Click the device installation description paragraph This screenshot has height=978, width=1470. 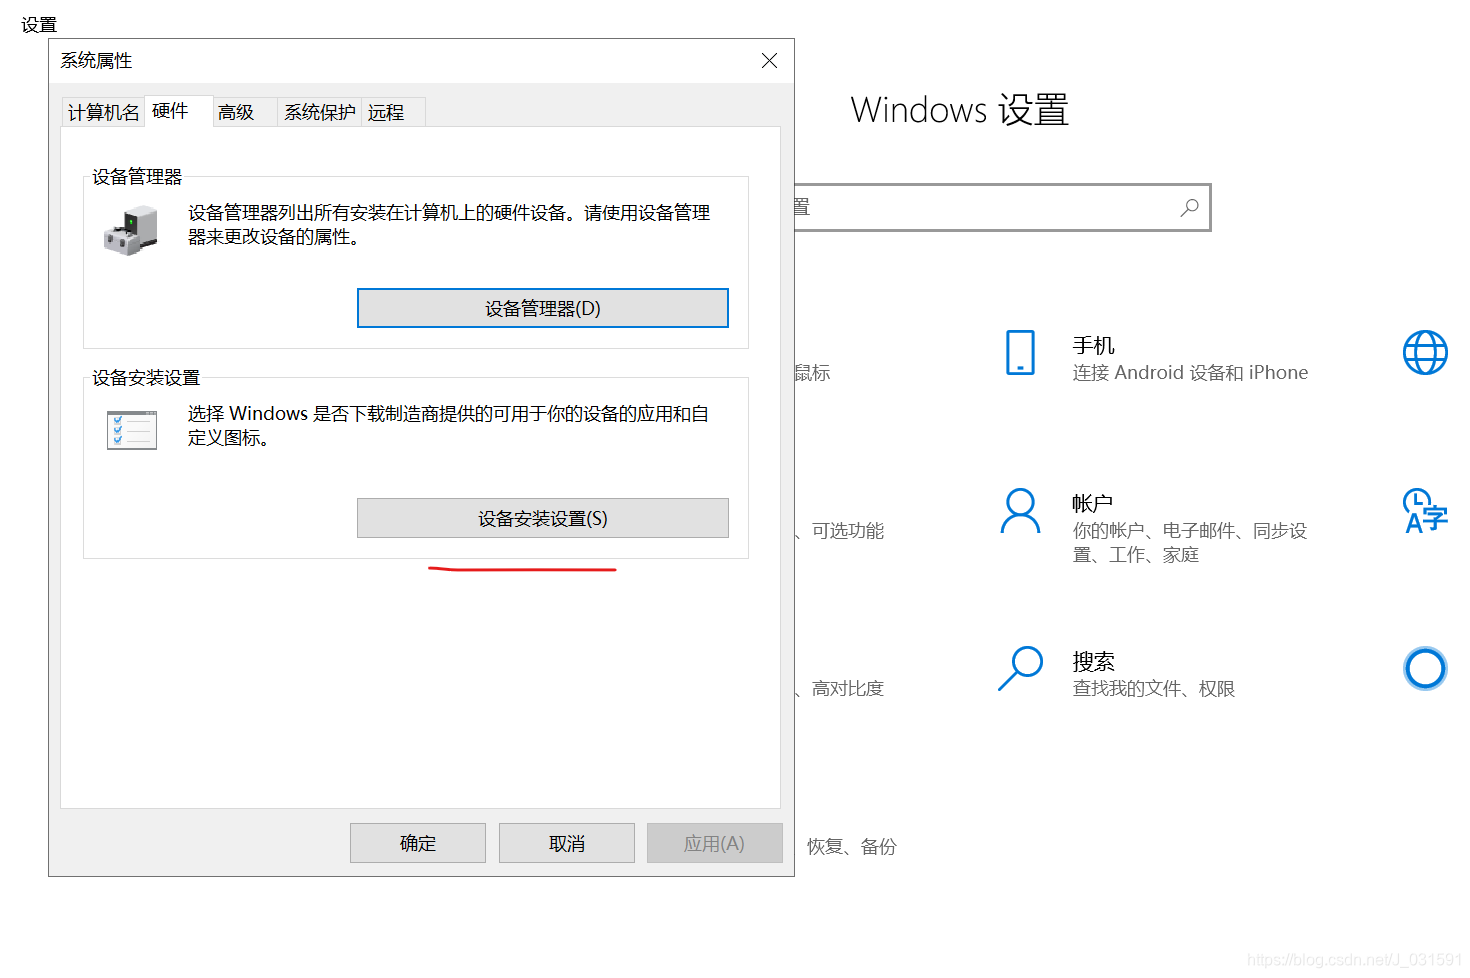(448, 425)
